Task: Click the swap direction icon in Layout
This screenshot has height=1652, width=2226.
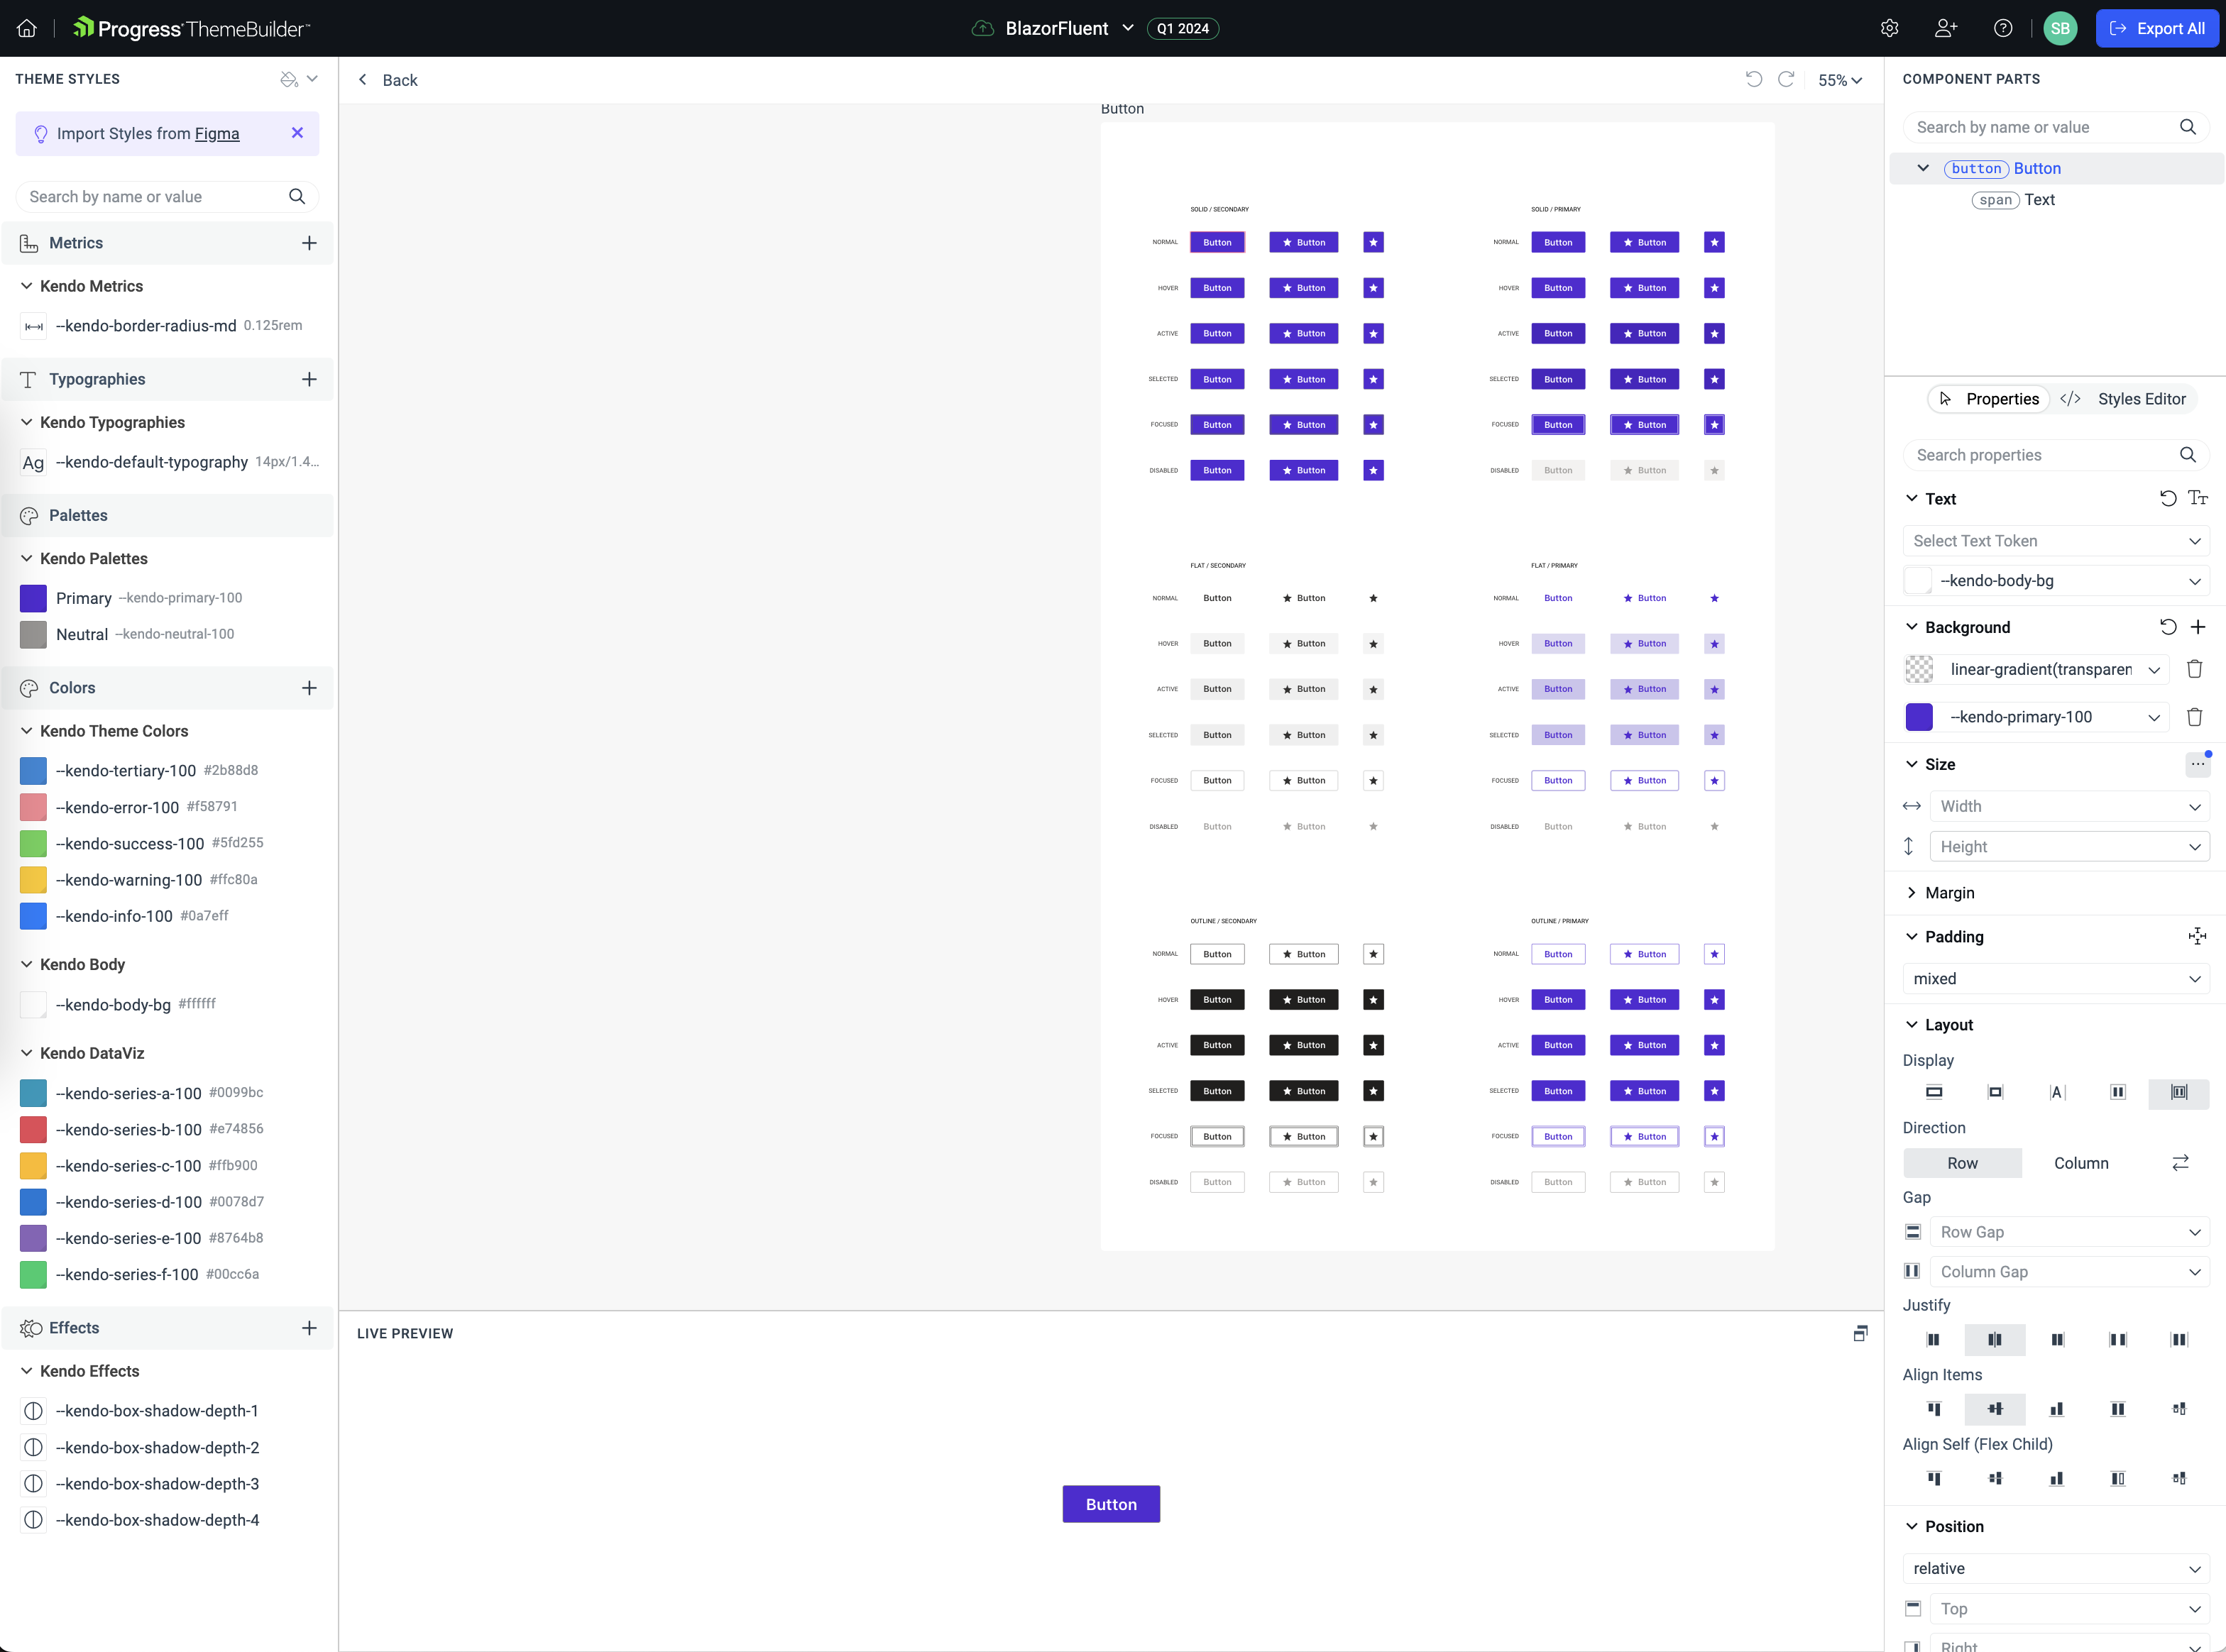Action: coord(2183,1162)
